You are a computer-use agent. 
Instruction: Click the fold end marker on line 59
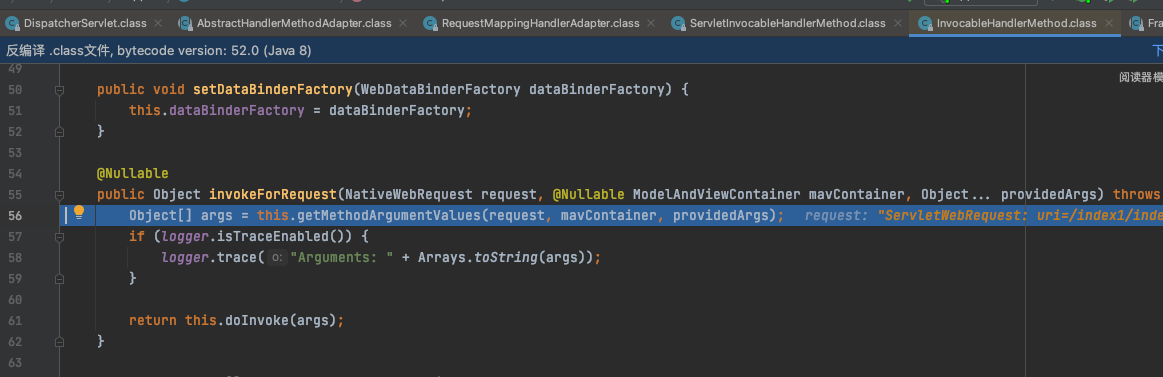point(59,278)
